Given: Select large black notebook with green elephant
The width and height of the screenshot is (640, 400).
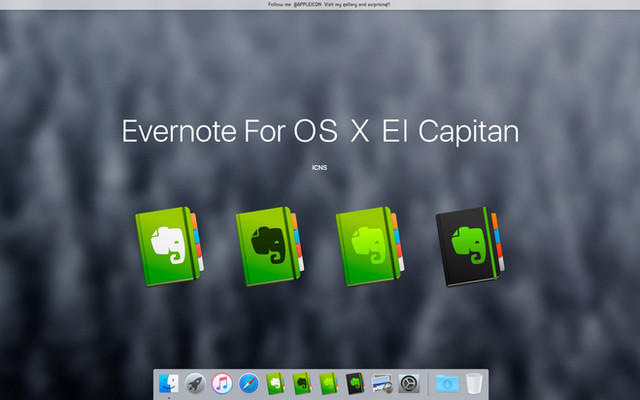Looking at the screenshot, I should [470, 246].
